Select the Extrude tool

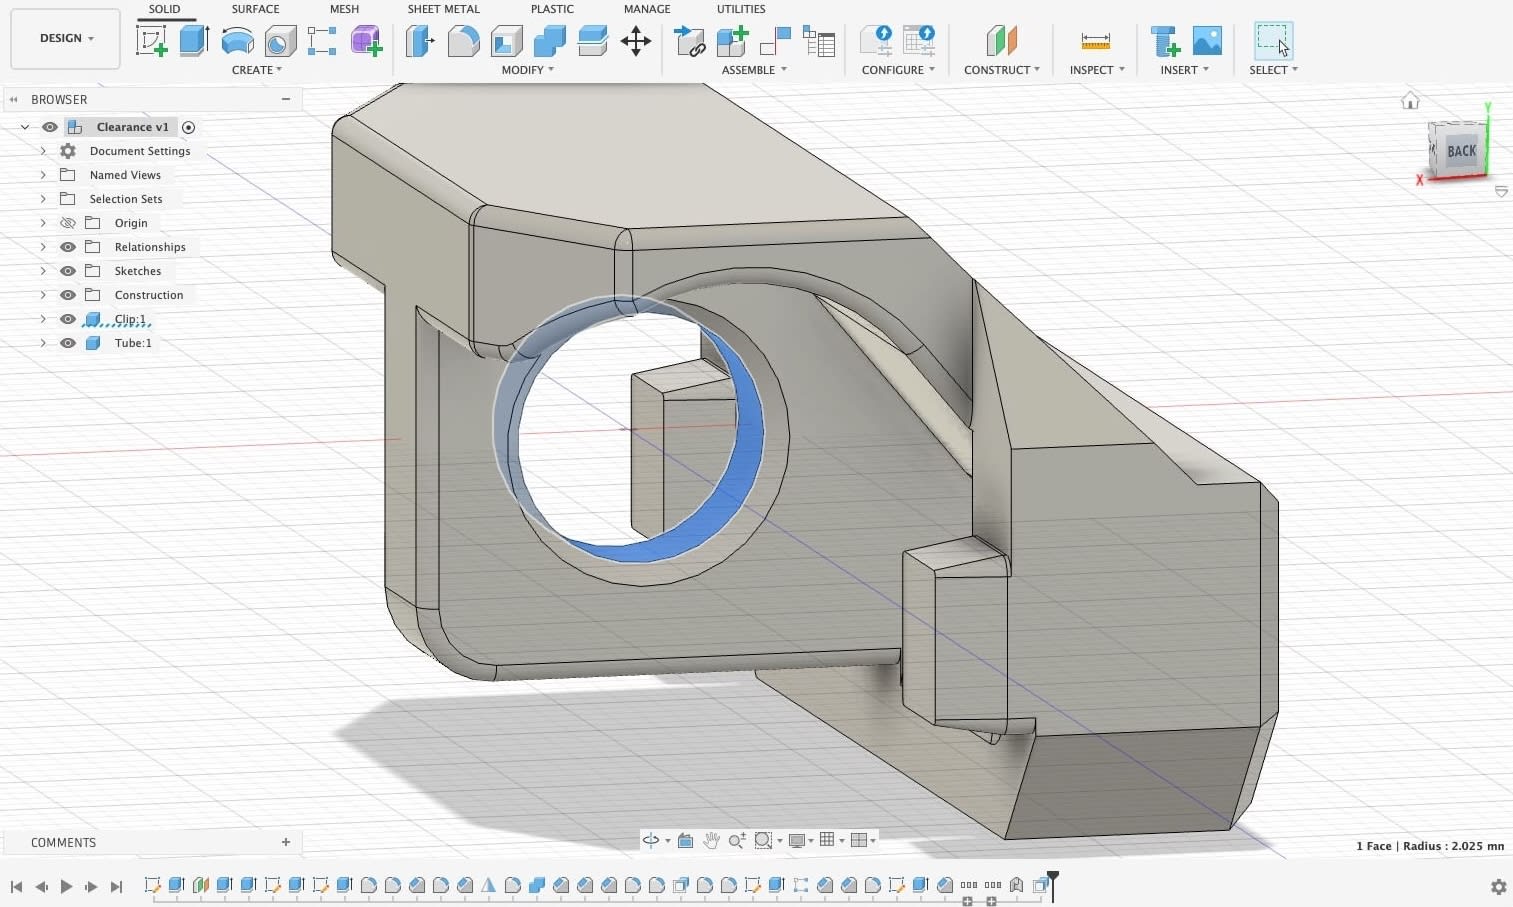194,41
